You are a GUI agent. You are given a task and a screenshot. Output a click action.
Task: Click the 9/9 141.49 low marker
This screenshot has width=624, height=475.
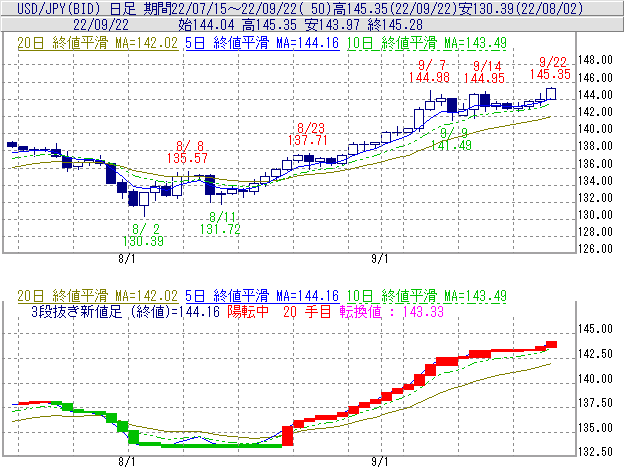coord(451,139)
